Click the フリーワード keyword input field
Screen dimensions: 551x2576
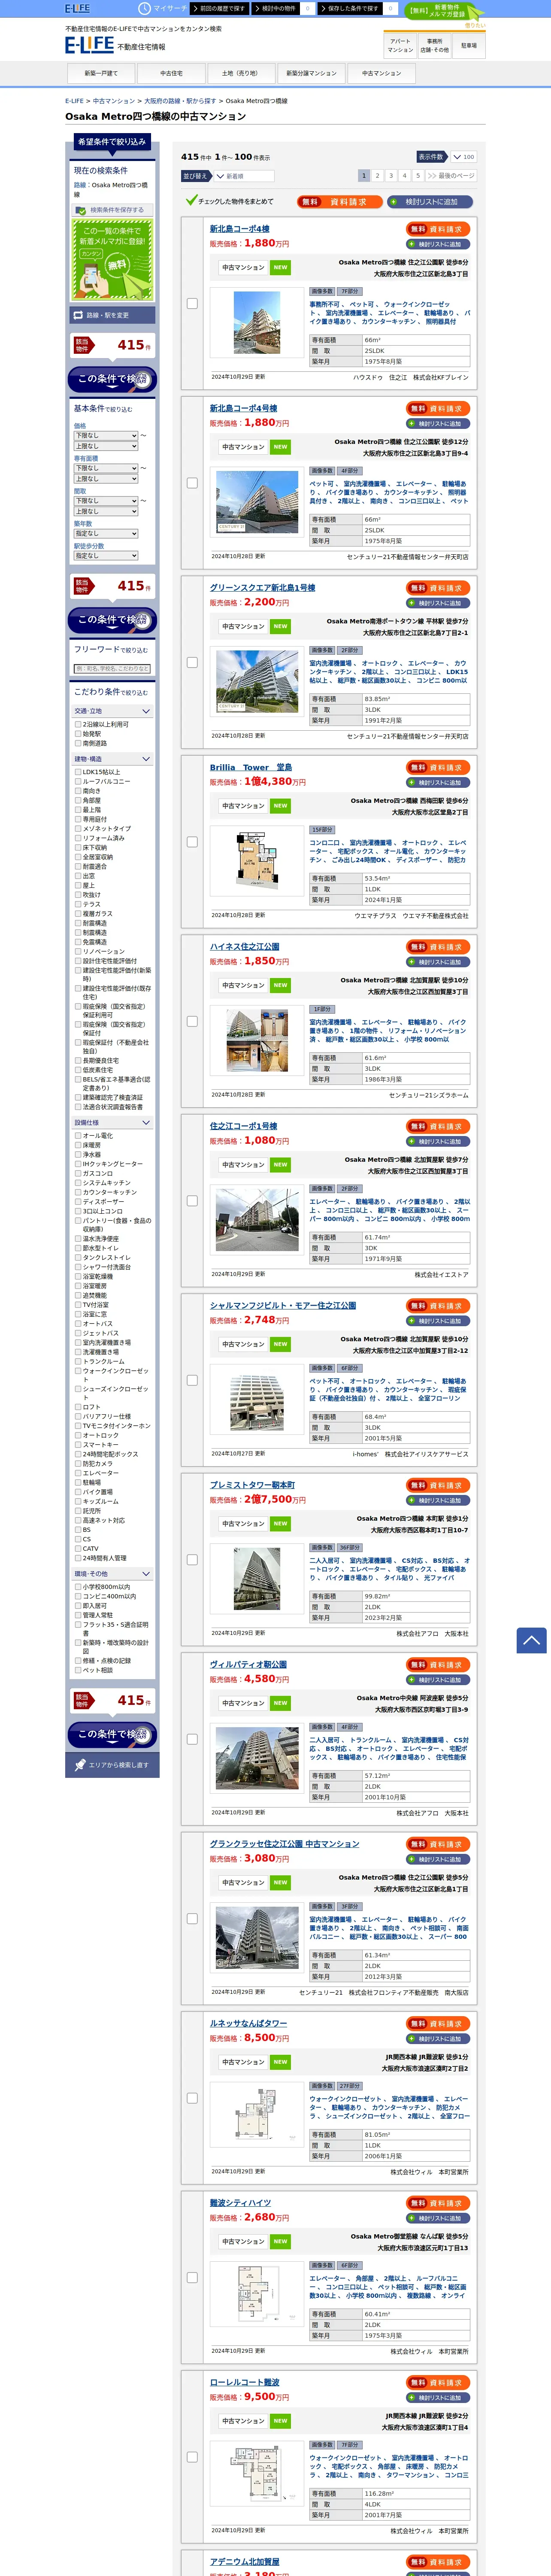click(111, 669)
